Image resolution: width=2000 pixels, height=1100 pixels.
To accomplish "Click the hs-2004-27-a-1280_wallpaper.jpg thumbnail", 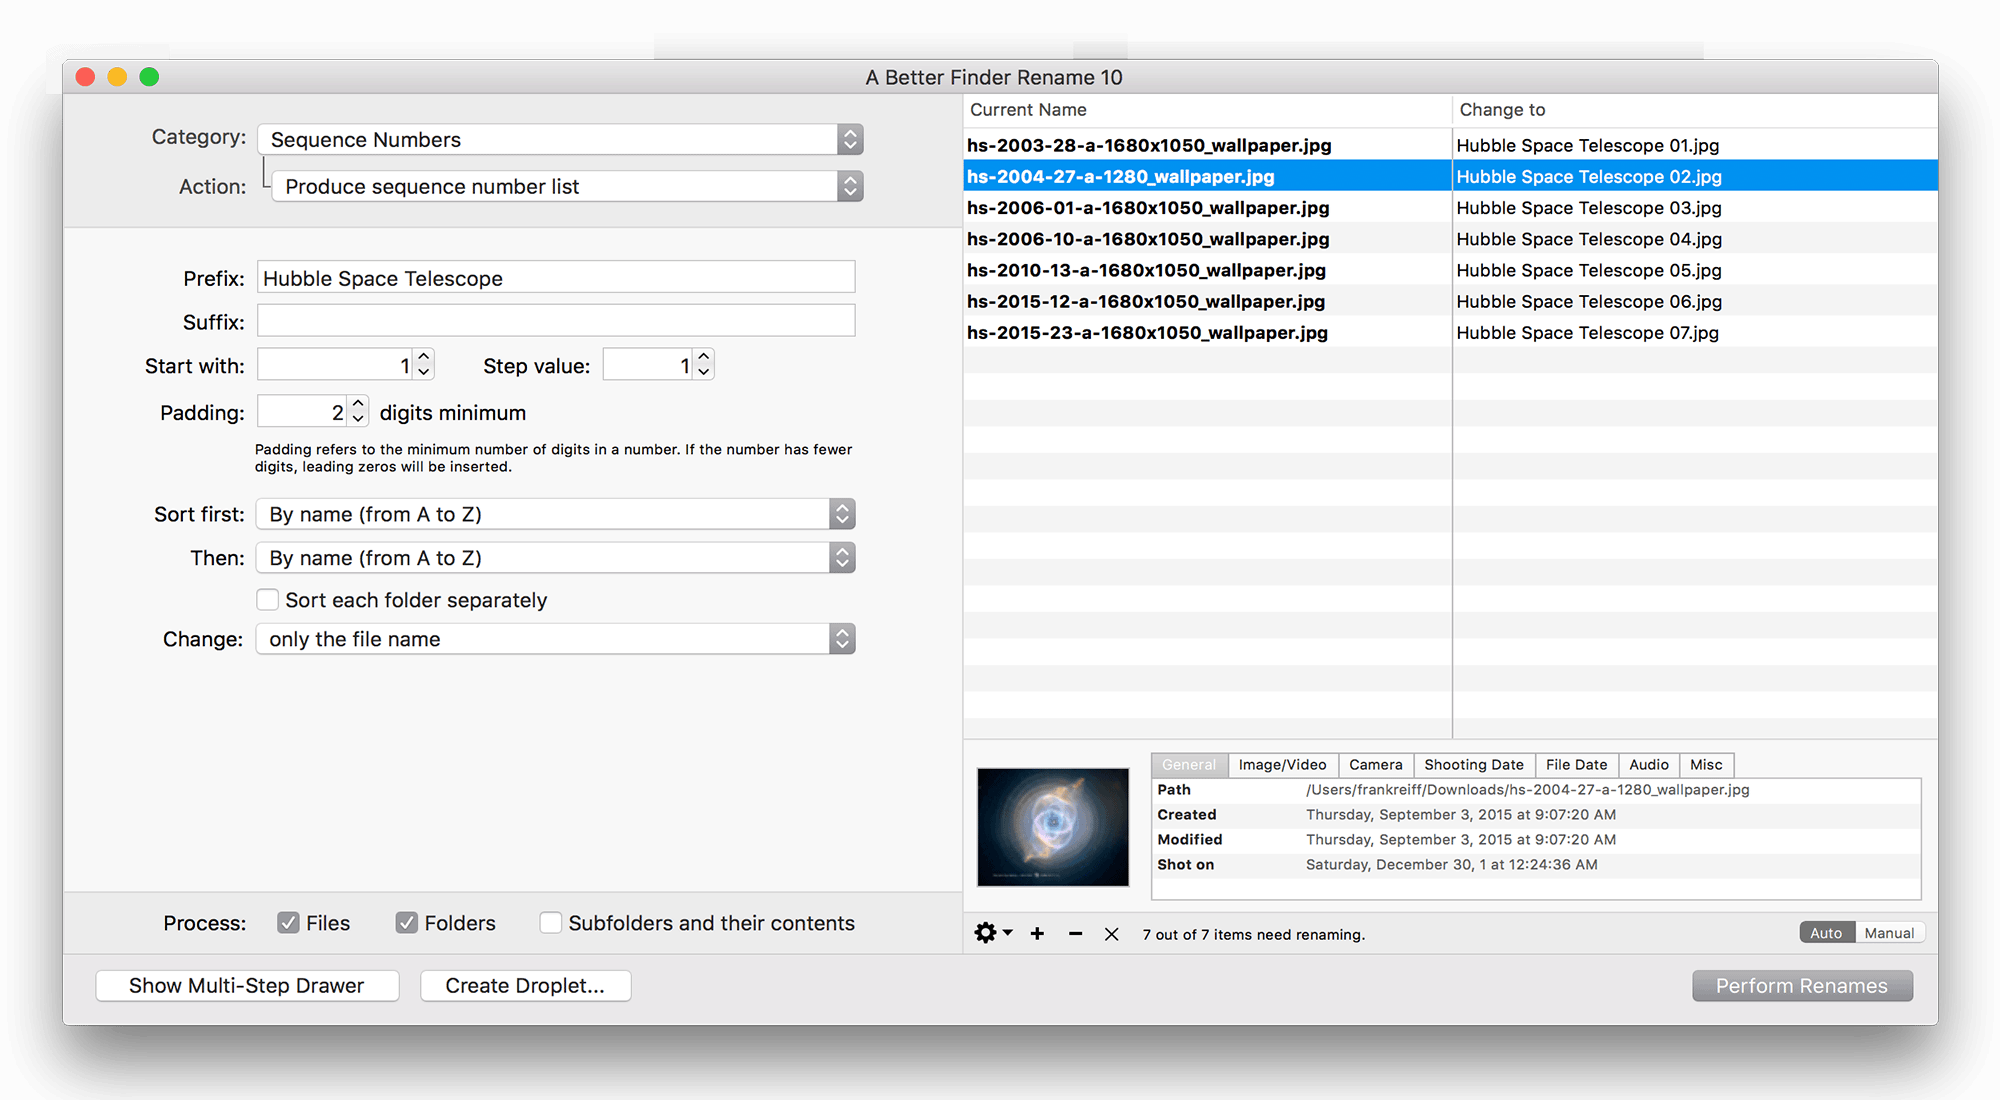I will [x=1053, y=822].
